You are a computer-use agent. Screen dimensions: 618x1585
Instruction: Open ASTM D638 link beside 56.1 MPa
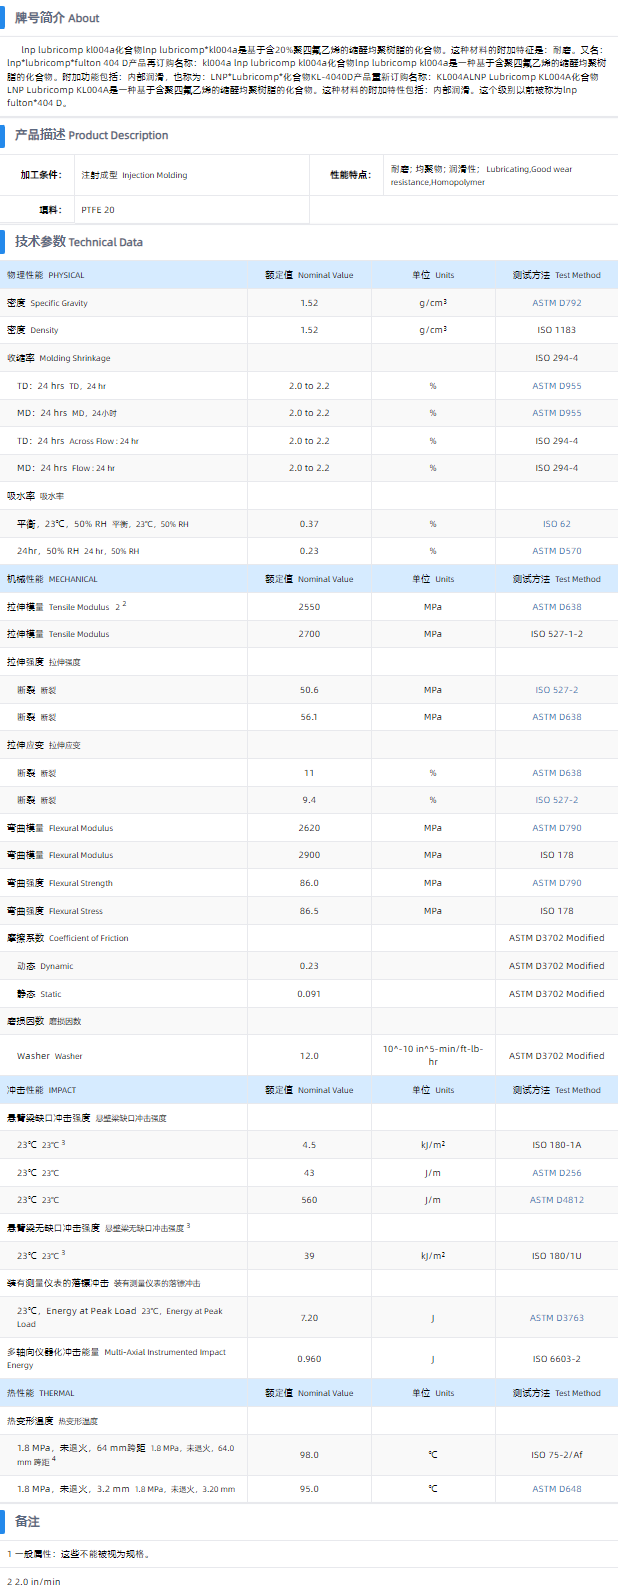(x=556, y=717)
